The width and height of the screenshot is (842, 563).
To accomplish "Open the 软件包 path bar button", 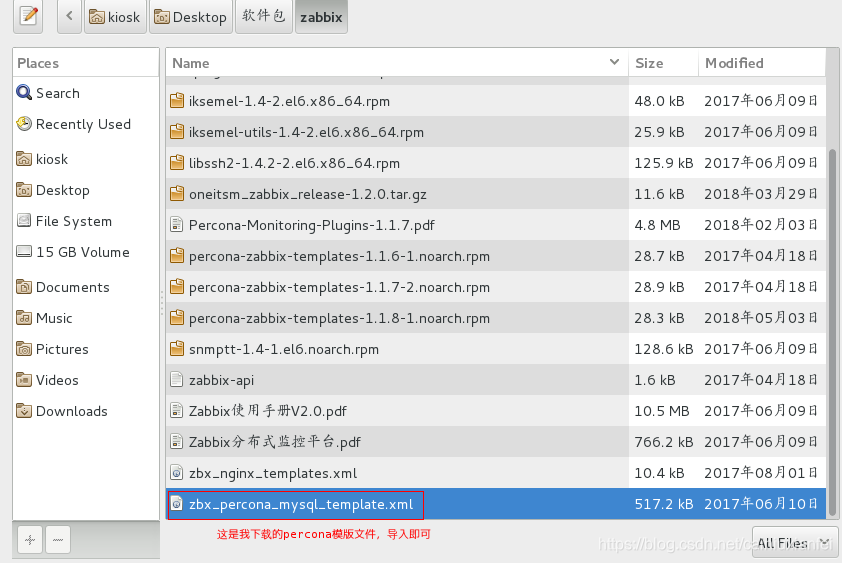I will [x=264, y=17].
